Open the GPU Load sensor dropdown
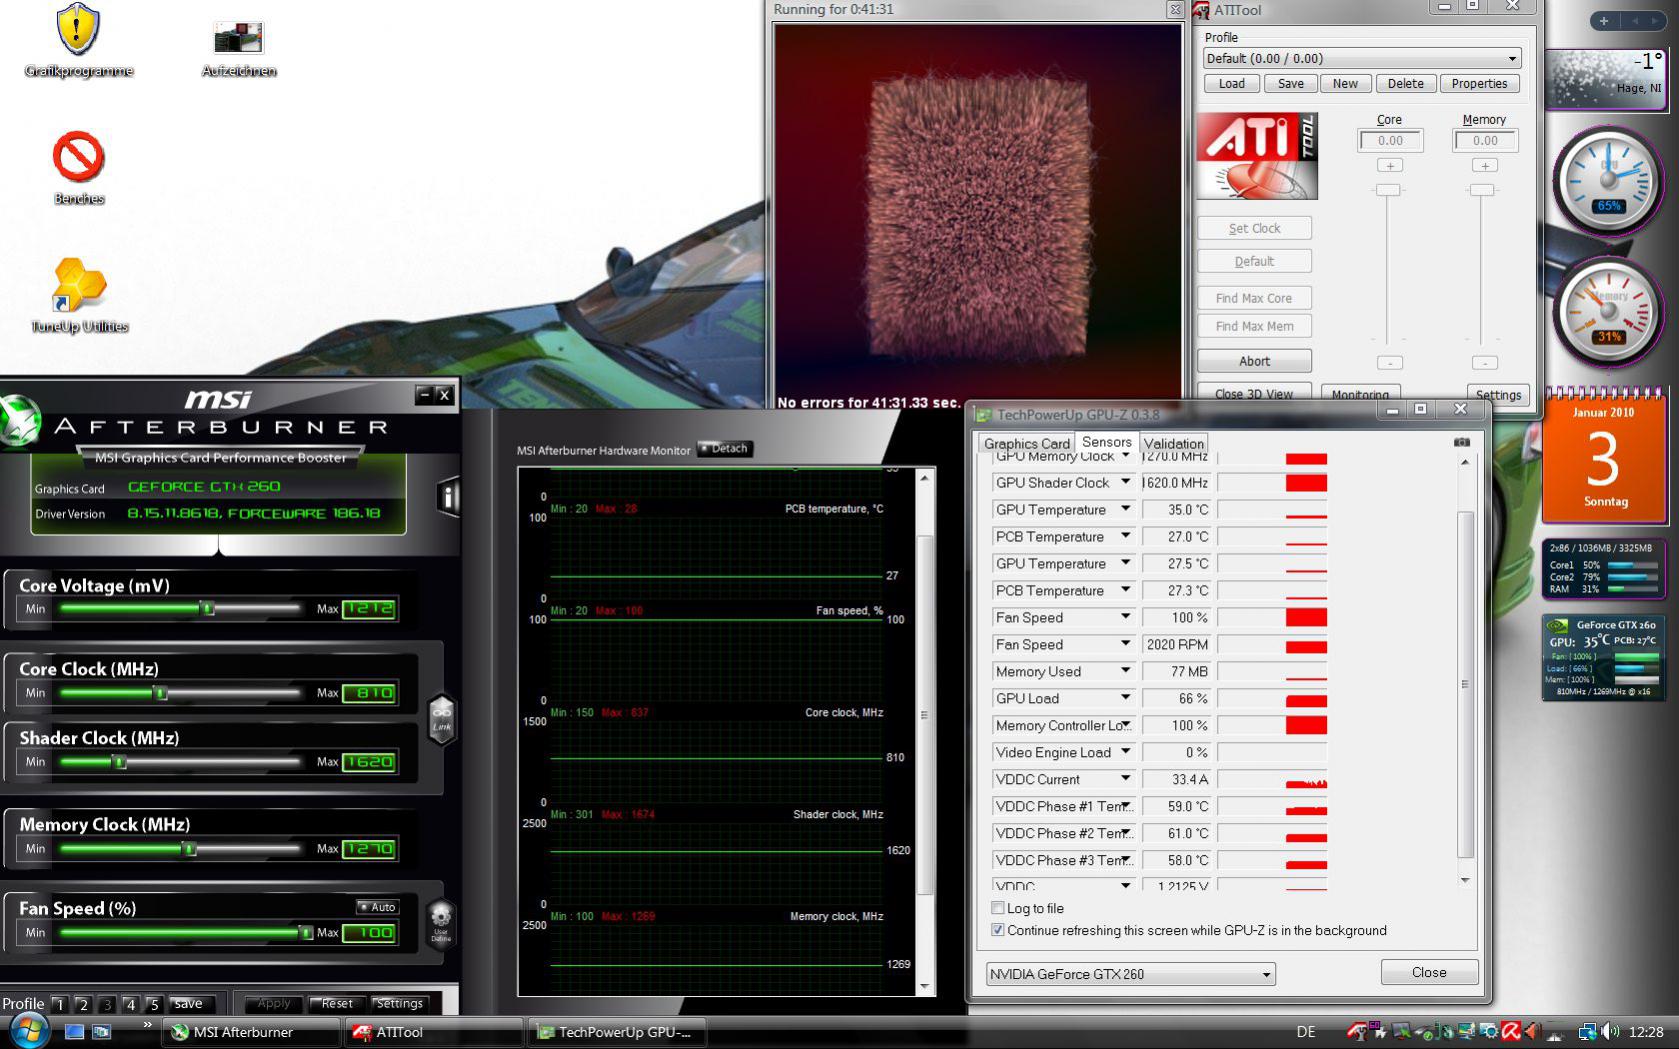This screenshot has height=1049, width=1679. click(x=1125, y=698)
